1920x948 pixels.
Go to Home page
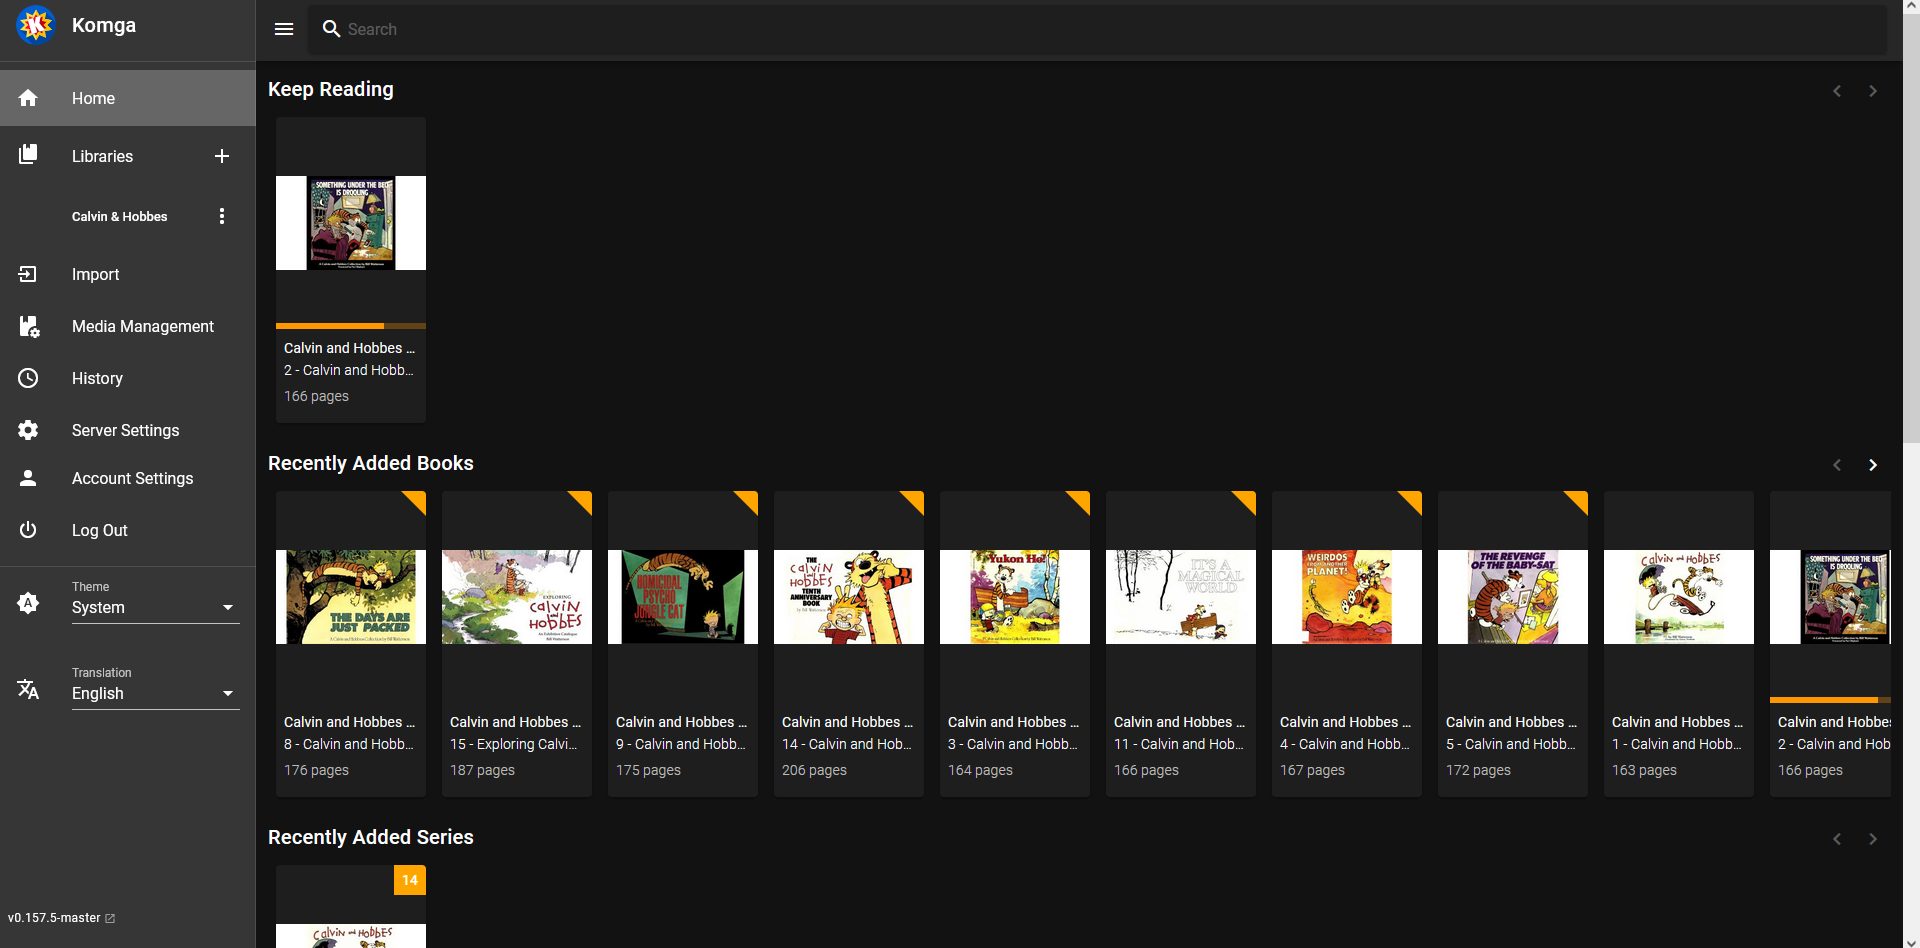[128, 98]
